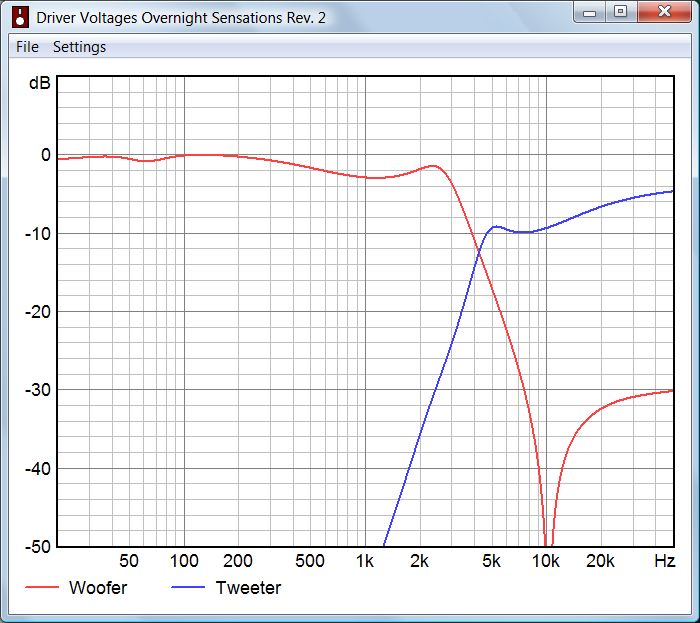Click the 20k frequency axis label

point(600,561)
